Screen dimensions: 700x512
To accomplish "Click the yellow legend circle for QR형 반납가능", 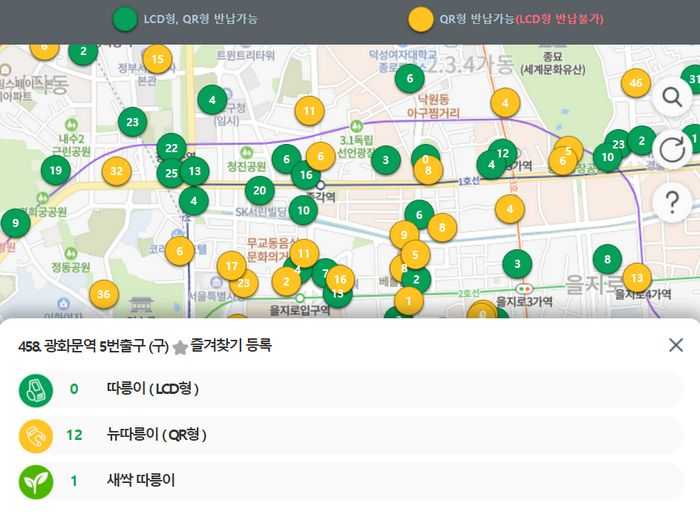I will click(421, 20).
